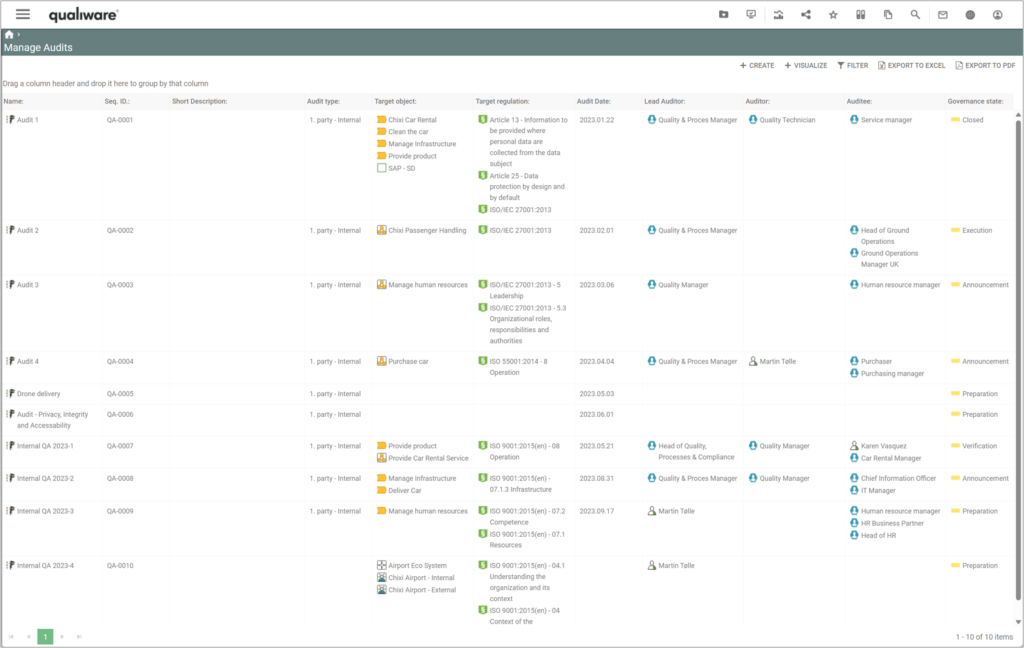
Task: Click the Ground Operations Manager UK auditee
Action: point(889,259)
